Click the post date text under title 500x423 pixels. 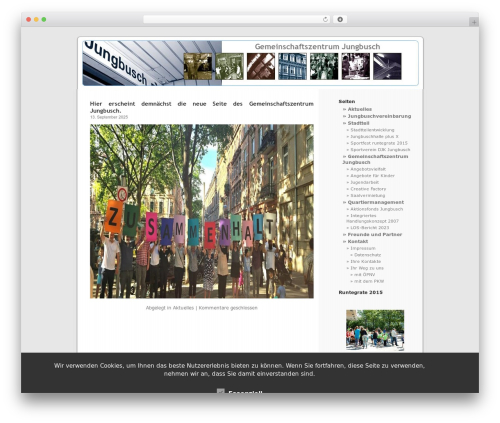[109, 117]
